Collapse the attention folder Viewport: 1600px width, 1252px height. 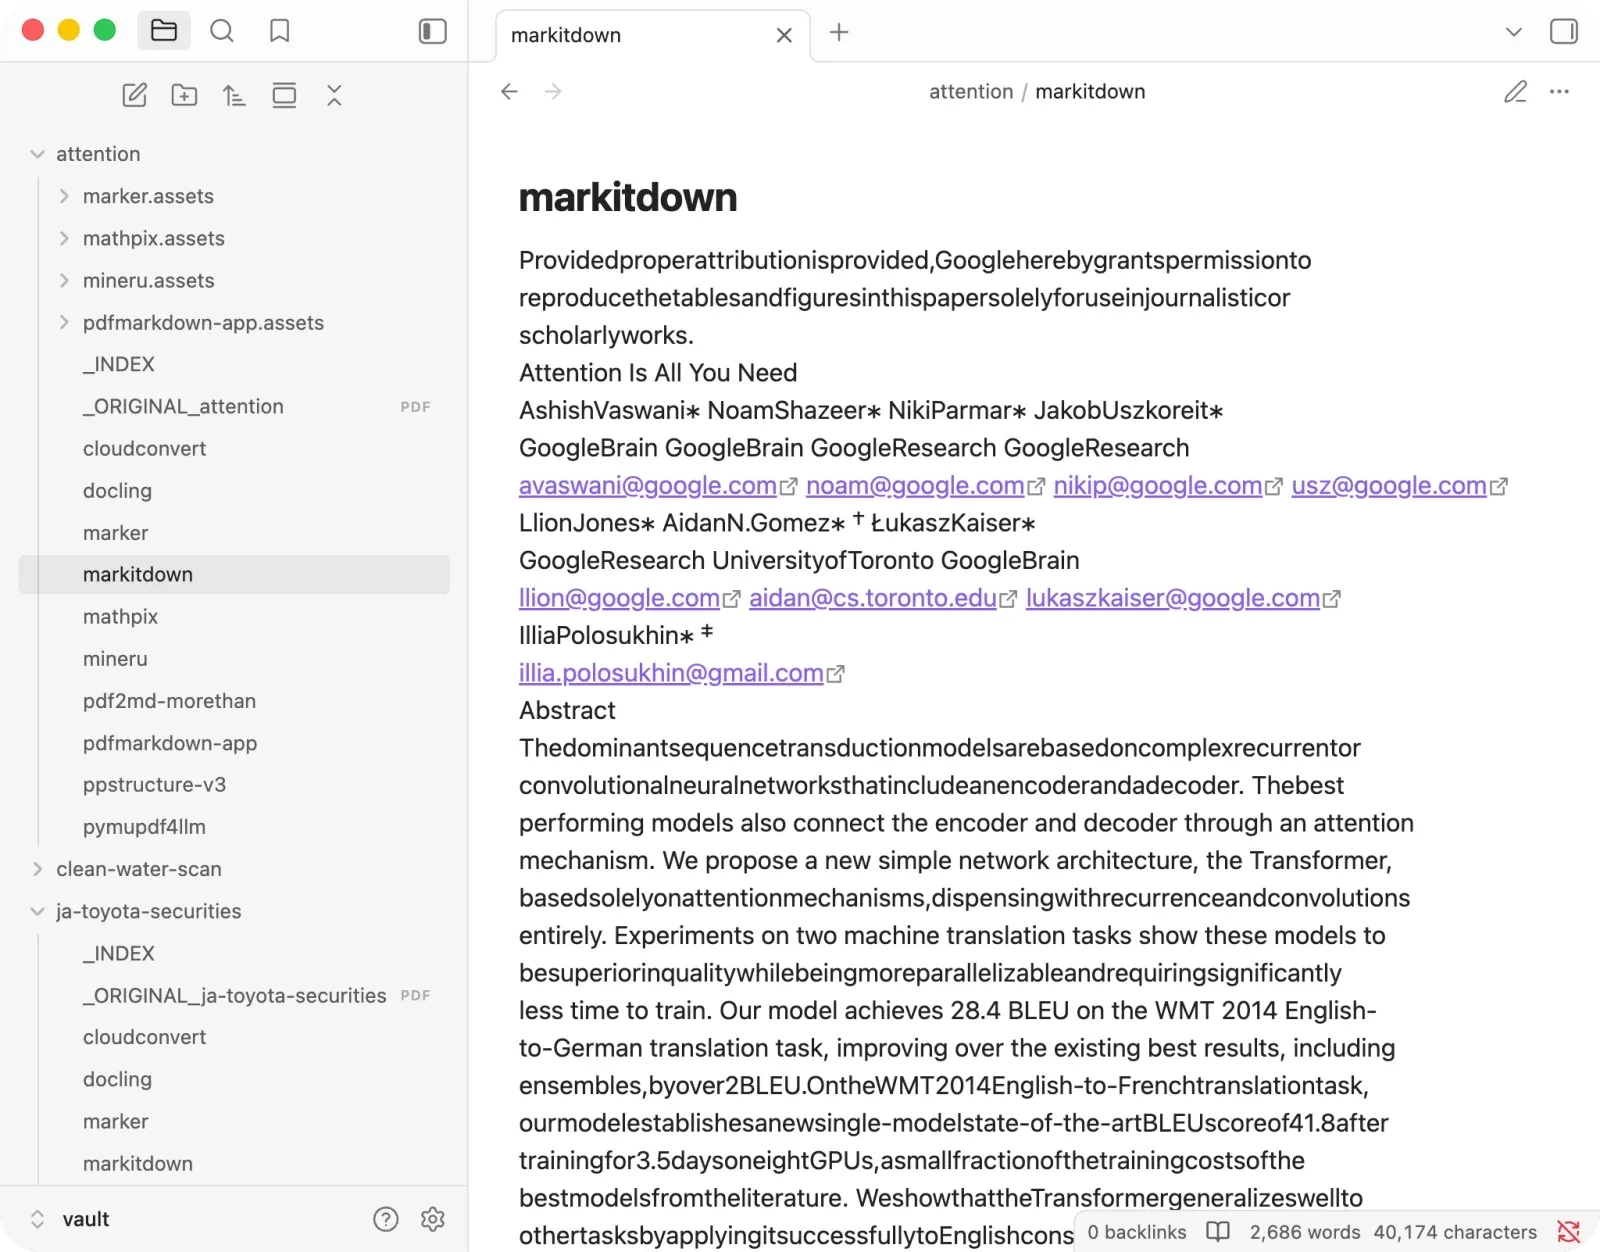click(x=37, y=154)
